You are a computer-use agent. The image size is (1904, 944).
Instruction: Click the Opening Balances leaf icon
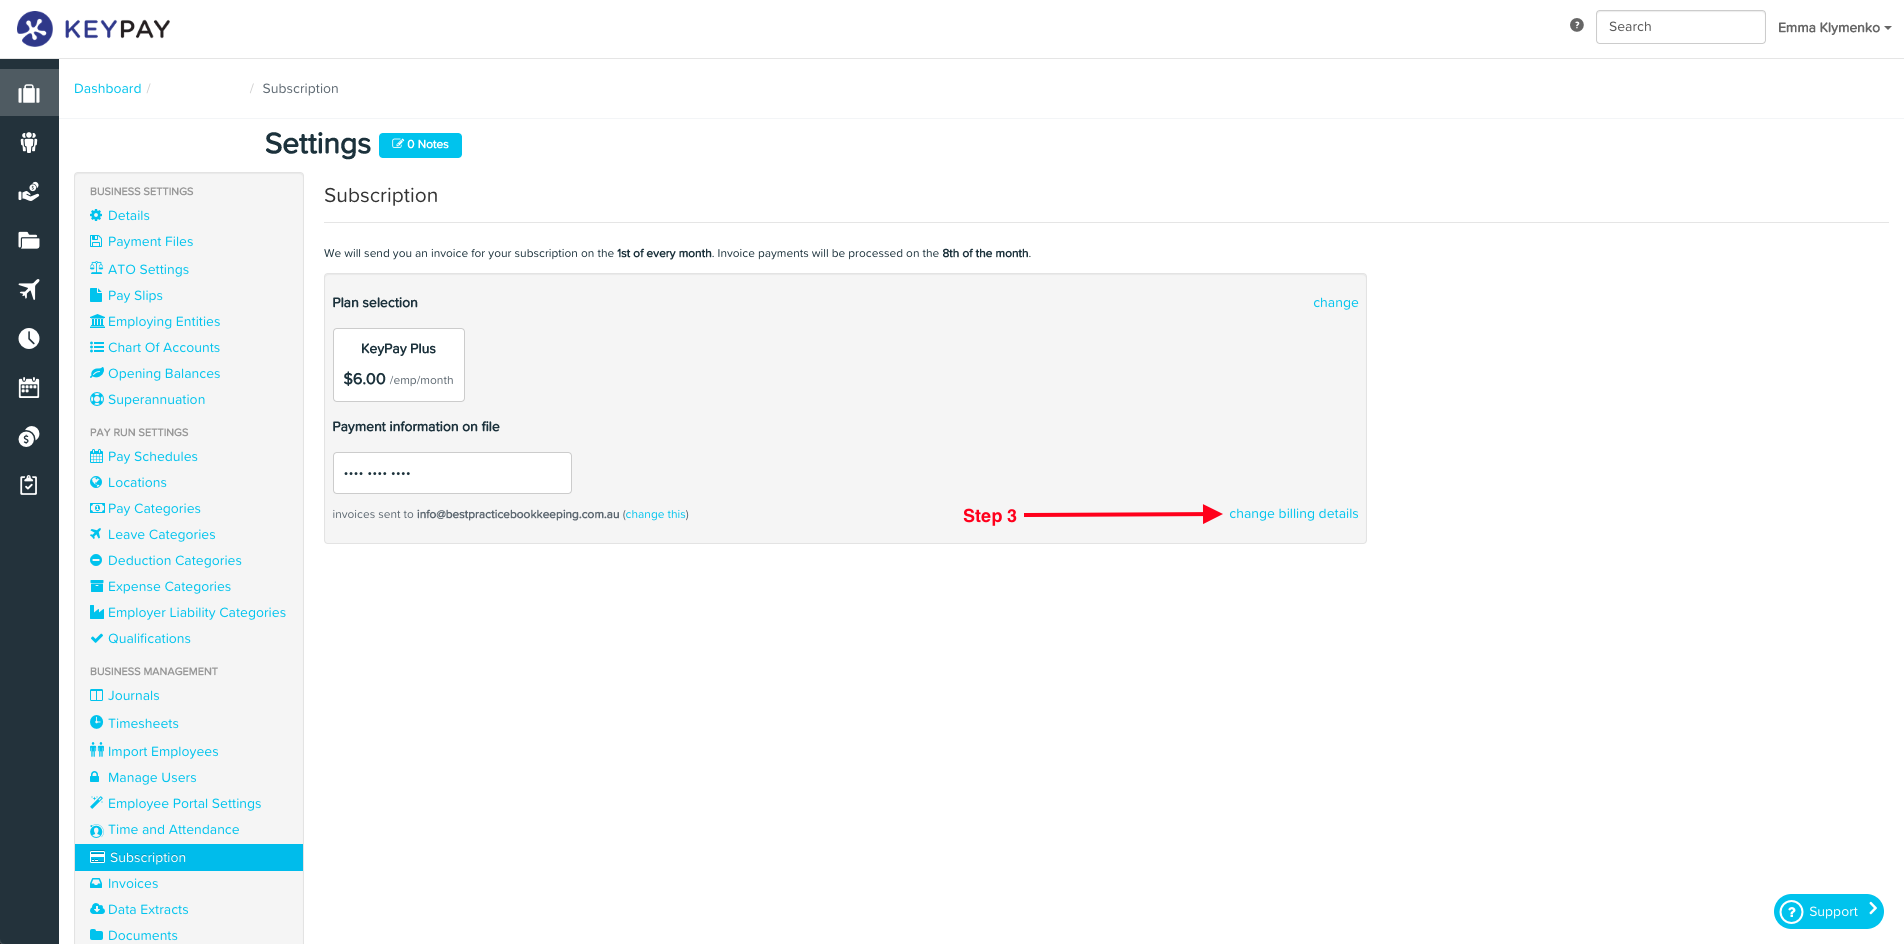click(97, 373)
